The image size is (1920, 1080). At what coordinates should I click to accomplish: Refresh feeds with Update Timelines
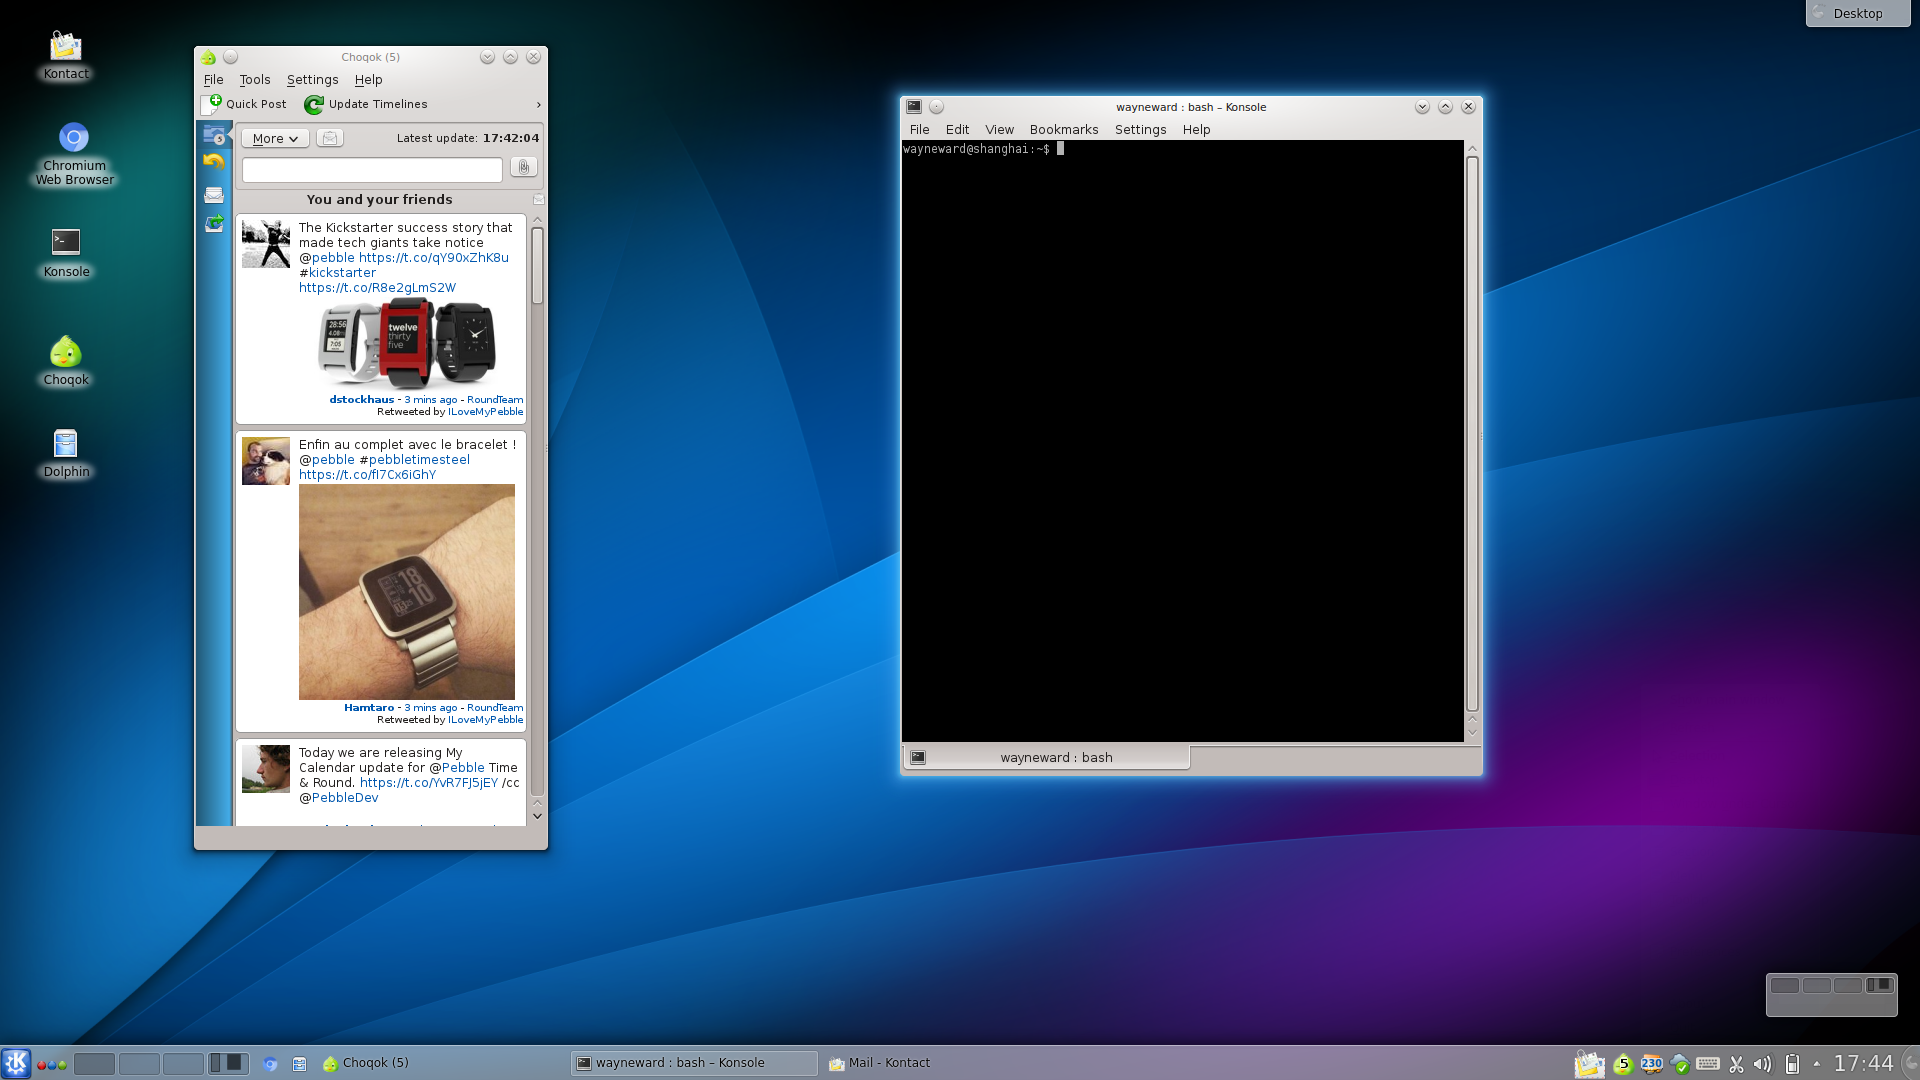366,104
